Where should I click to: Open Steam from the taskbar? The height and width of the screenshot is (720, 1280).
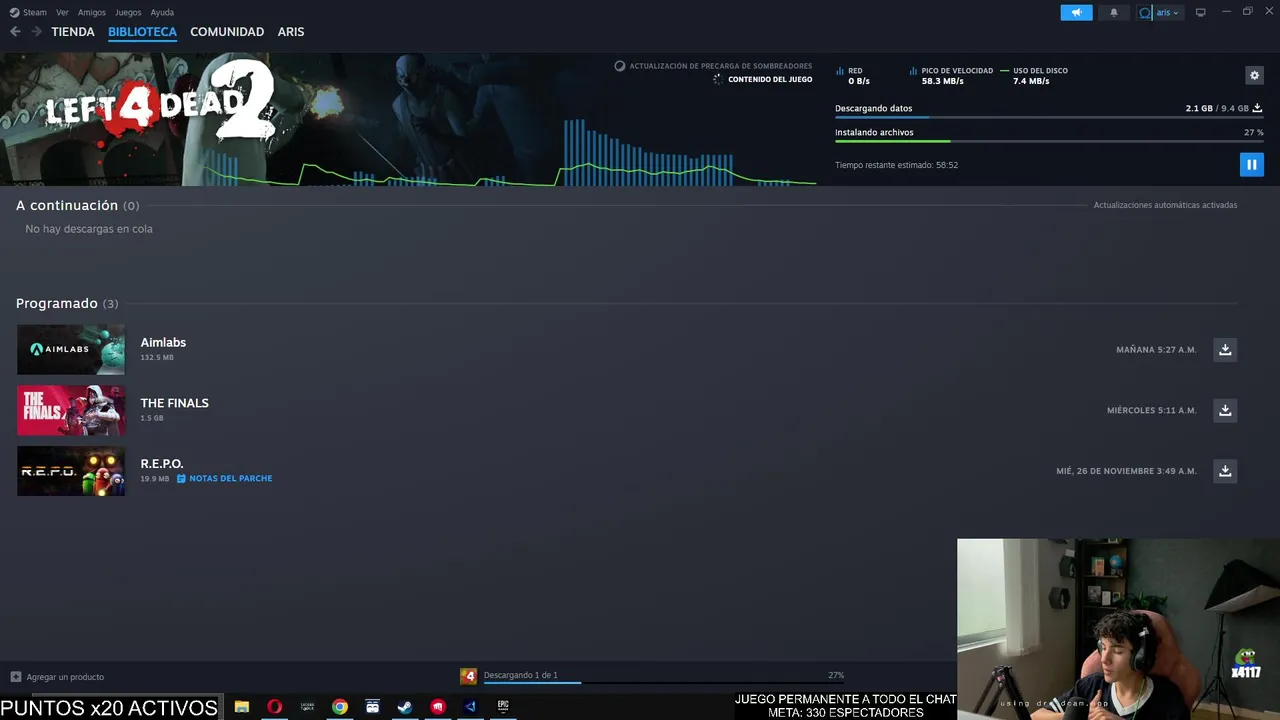pos(405,707)
